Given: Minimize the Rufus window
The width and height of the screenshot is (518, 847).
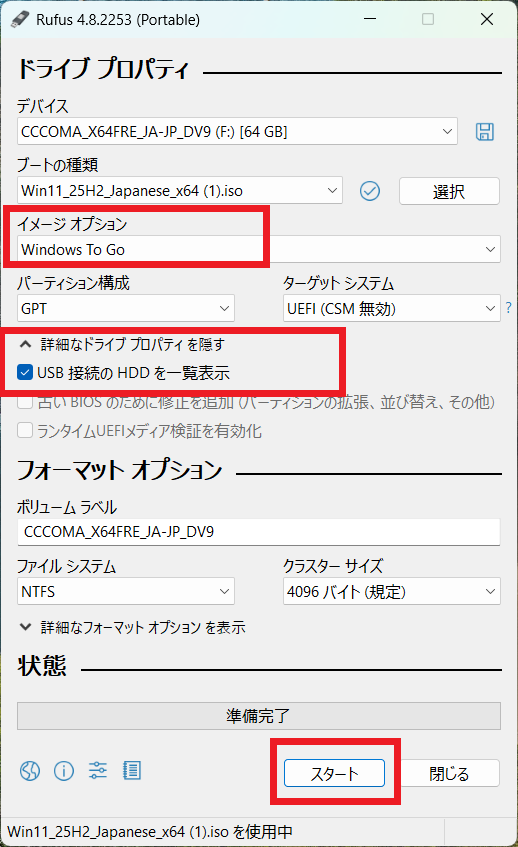Looking at the screenshot, I should (x=370, y=19).
